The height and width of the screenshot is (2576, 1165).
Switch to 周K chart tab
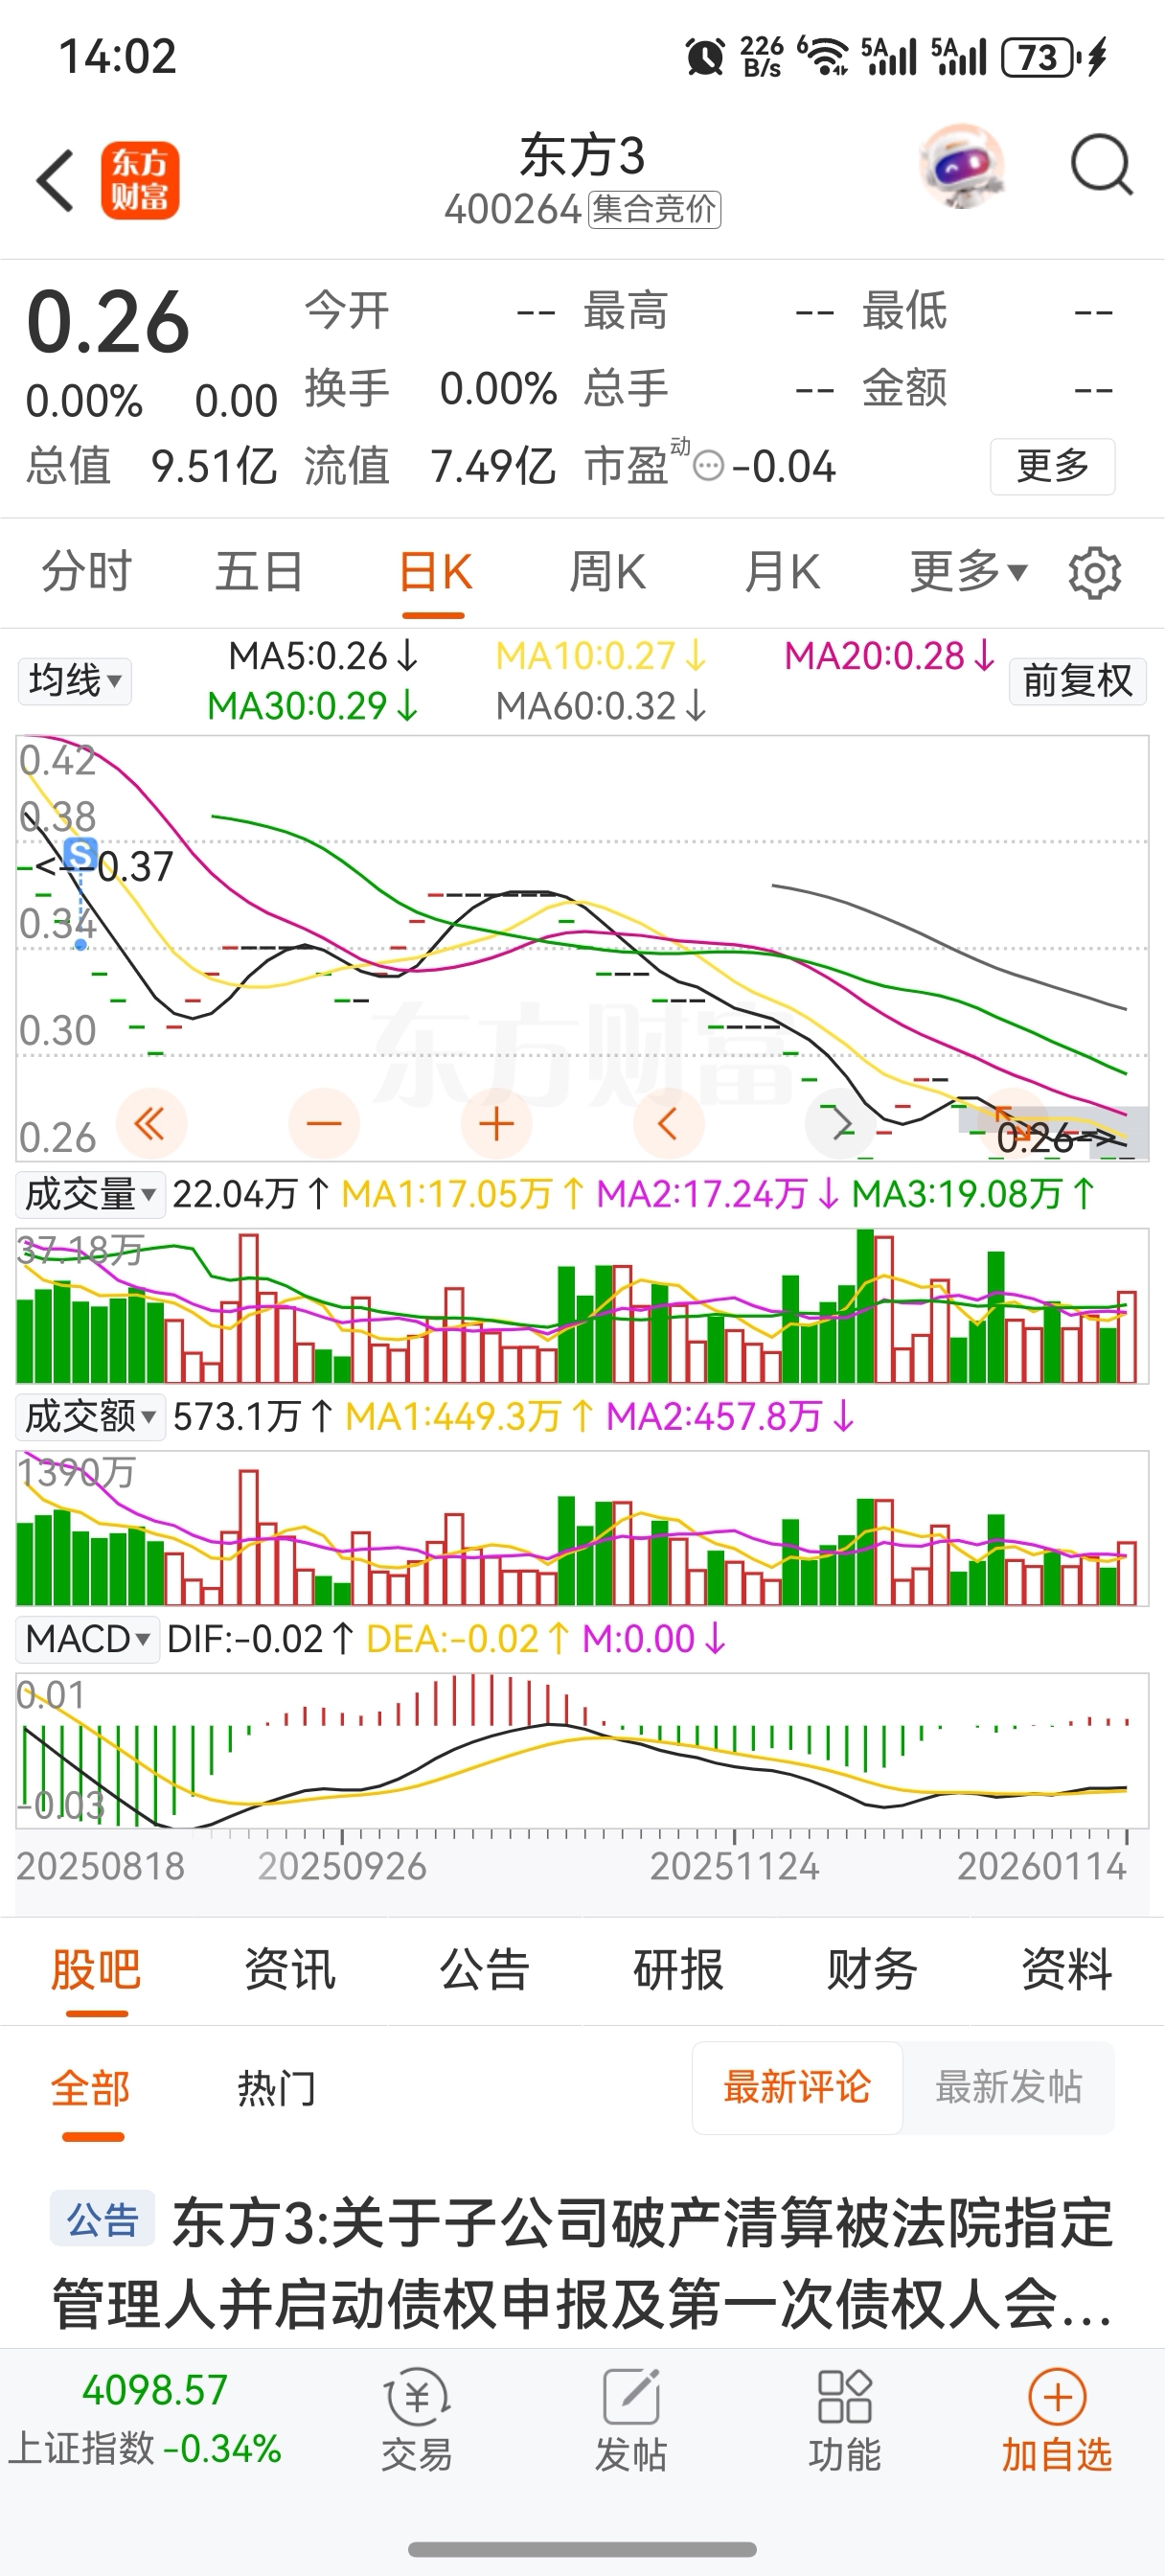pos(607,572)
